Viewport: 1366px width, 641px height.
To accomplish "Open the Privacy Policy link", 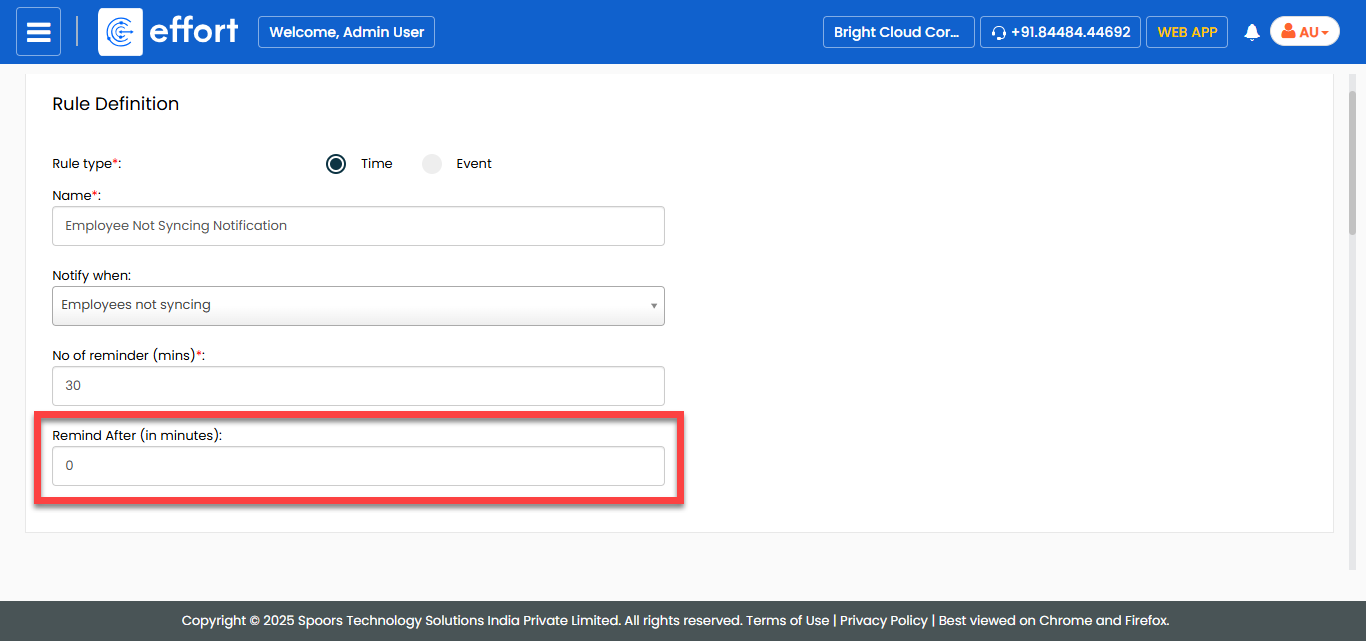I will click(x=883, y=621).
